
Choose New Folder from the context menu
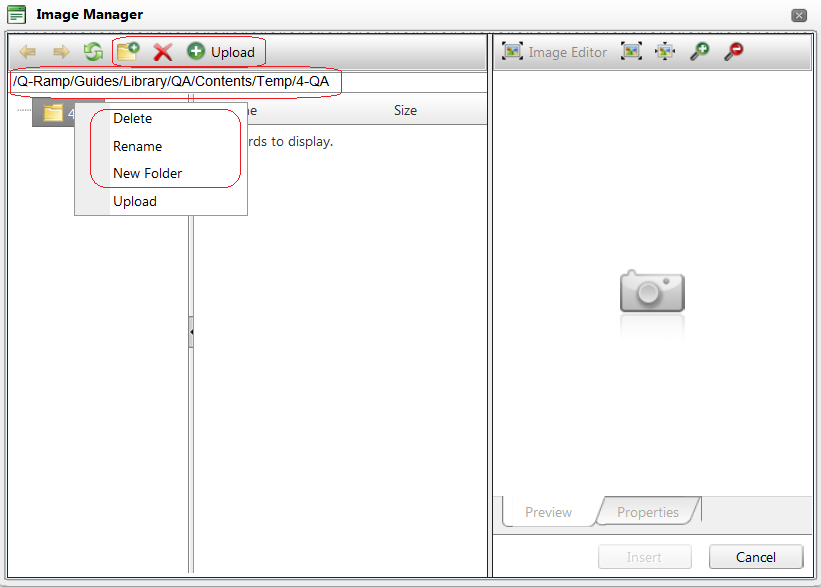(x=161, y=173)
